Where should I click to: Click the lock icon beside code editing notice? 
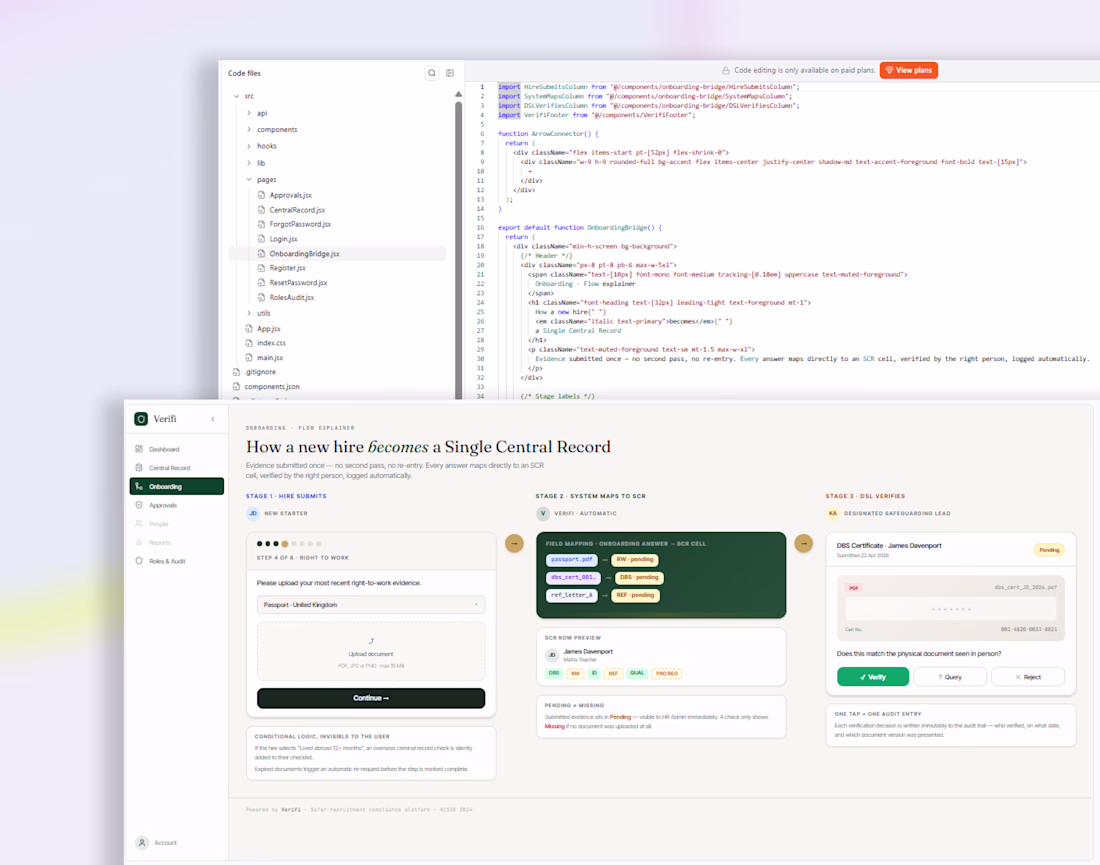click(726, 70)
